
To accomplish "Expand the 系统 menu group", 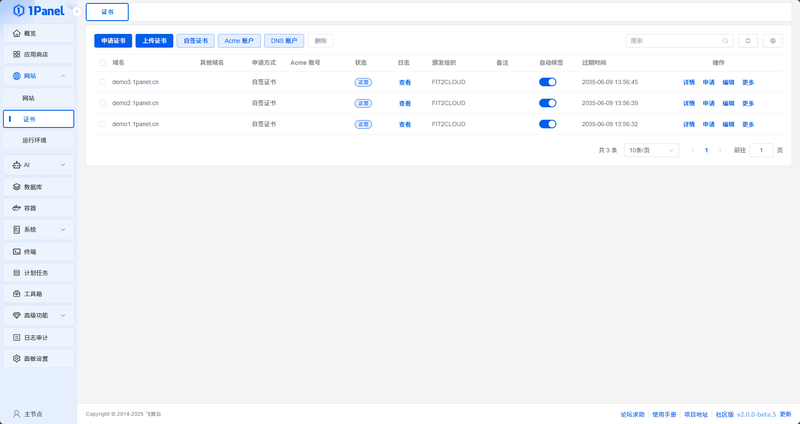I will (x=39, y=230).
